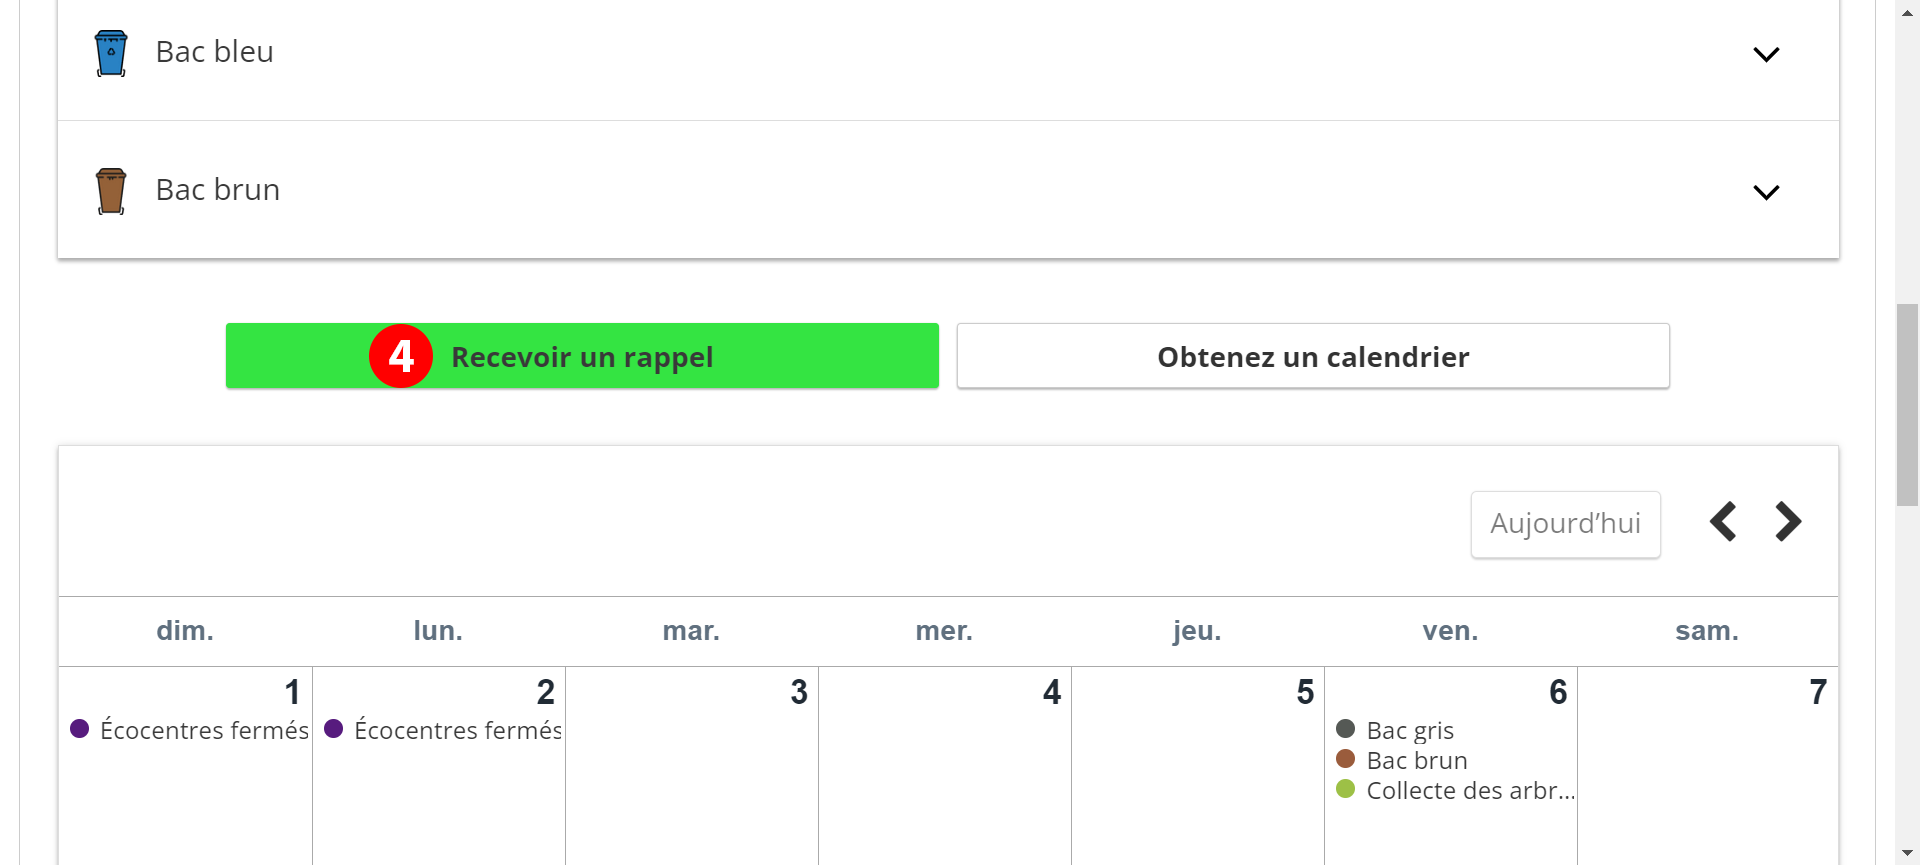Open the Collecte des arbr... event

coord(1469,791)
